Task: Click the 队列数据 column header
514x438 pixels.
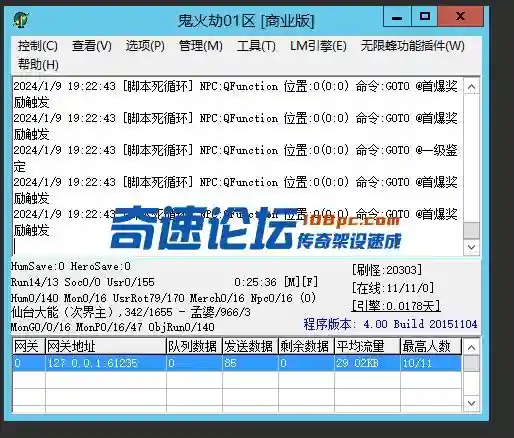Action: click(x=194, y=347)
